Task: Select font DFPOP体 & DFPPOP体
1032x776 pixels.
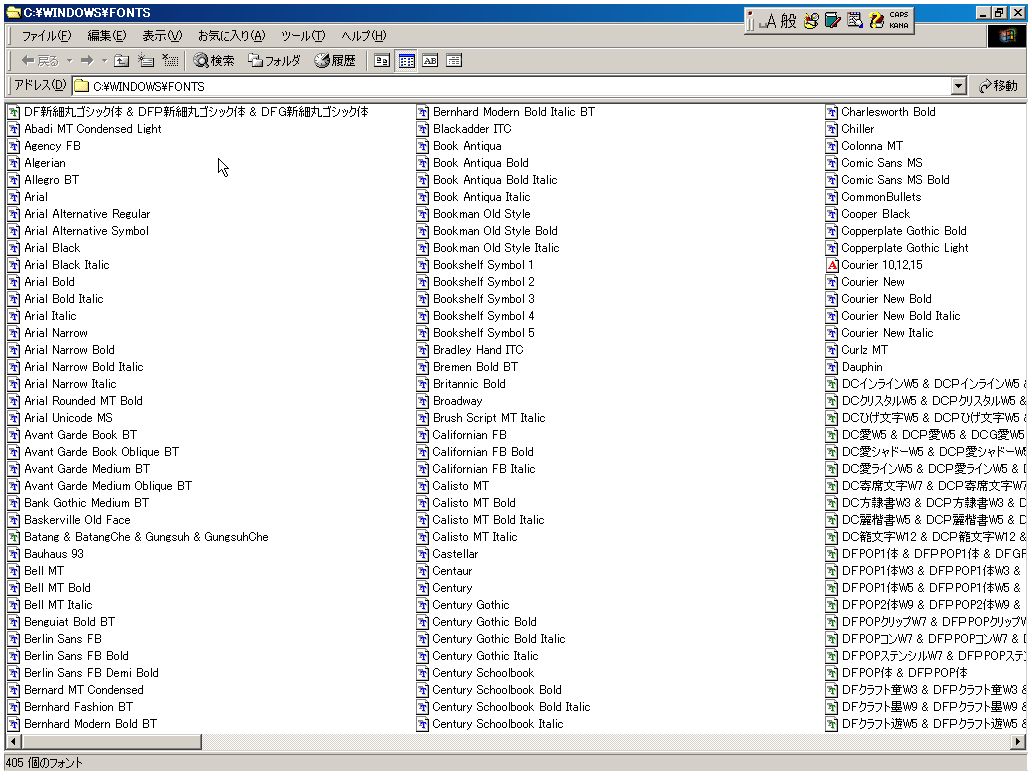Action: click(904, 673)
